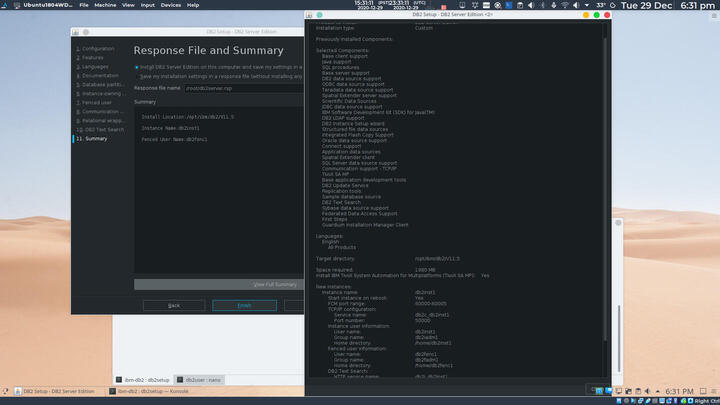Open the VirtualBox Help menu
This screenshot has width=720, height=405.
[x=193, y=5]
